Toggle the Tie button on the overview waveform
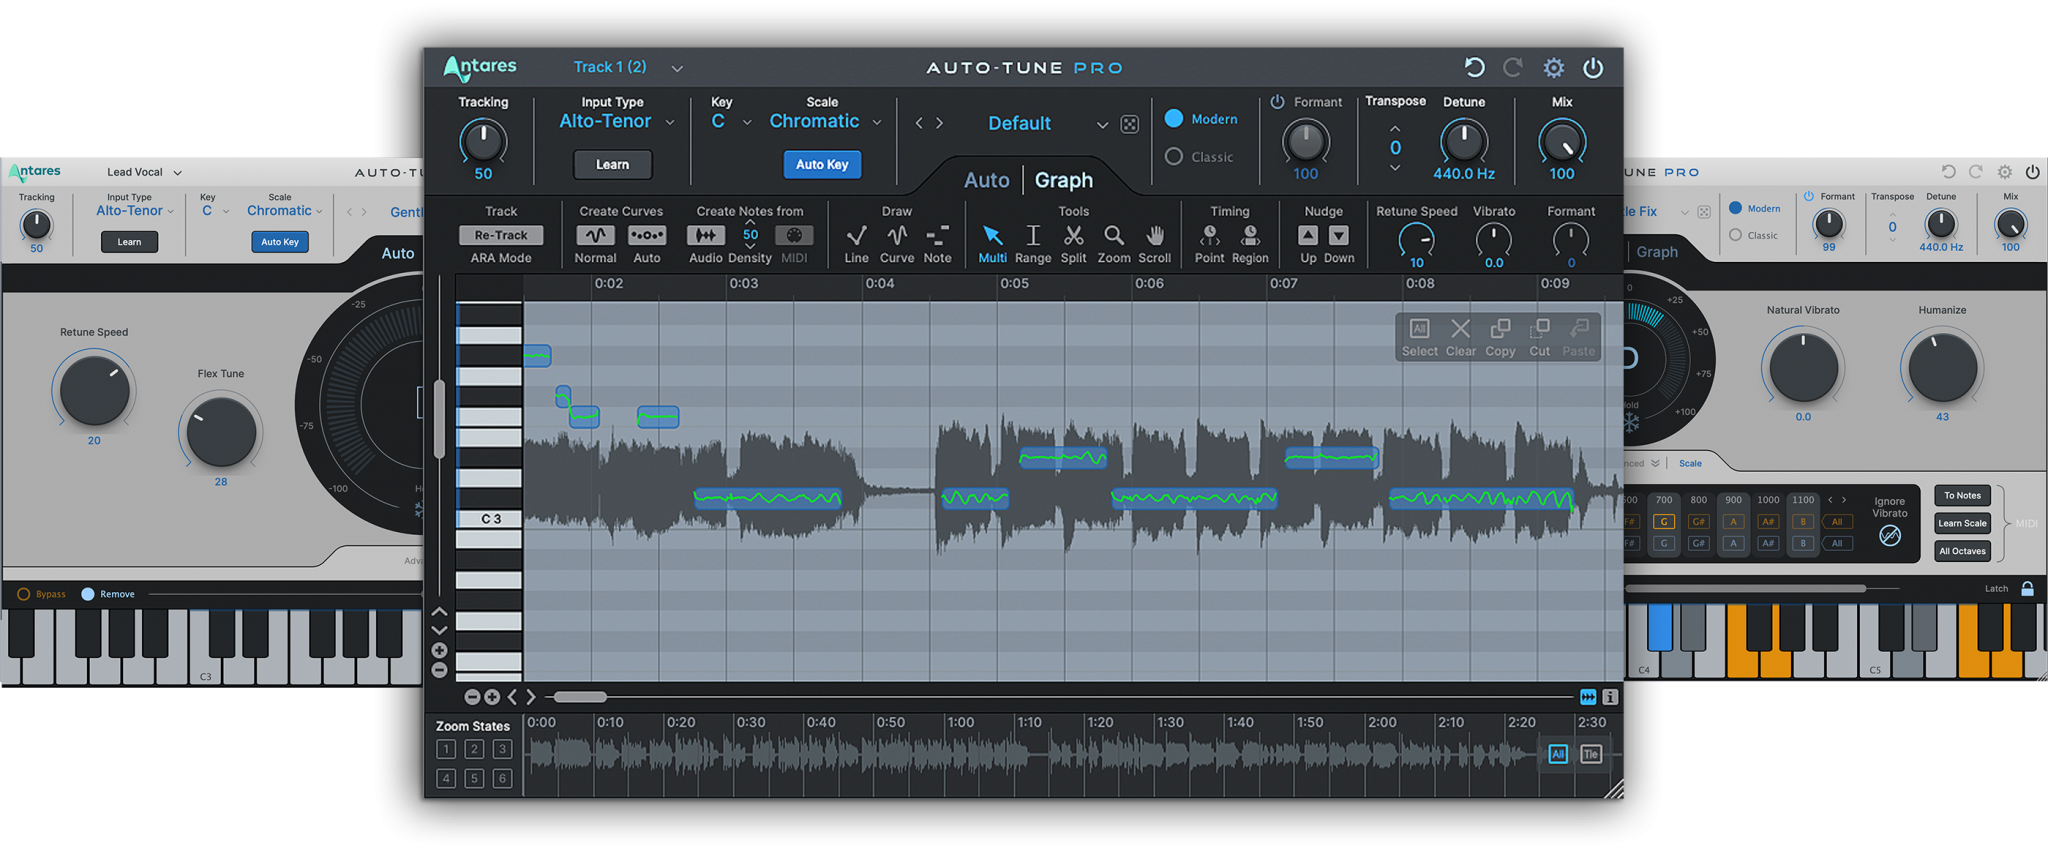The height and width of the screenshot is (846, 2048). pyautogui.click(x=1591, y=754)
